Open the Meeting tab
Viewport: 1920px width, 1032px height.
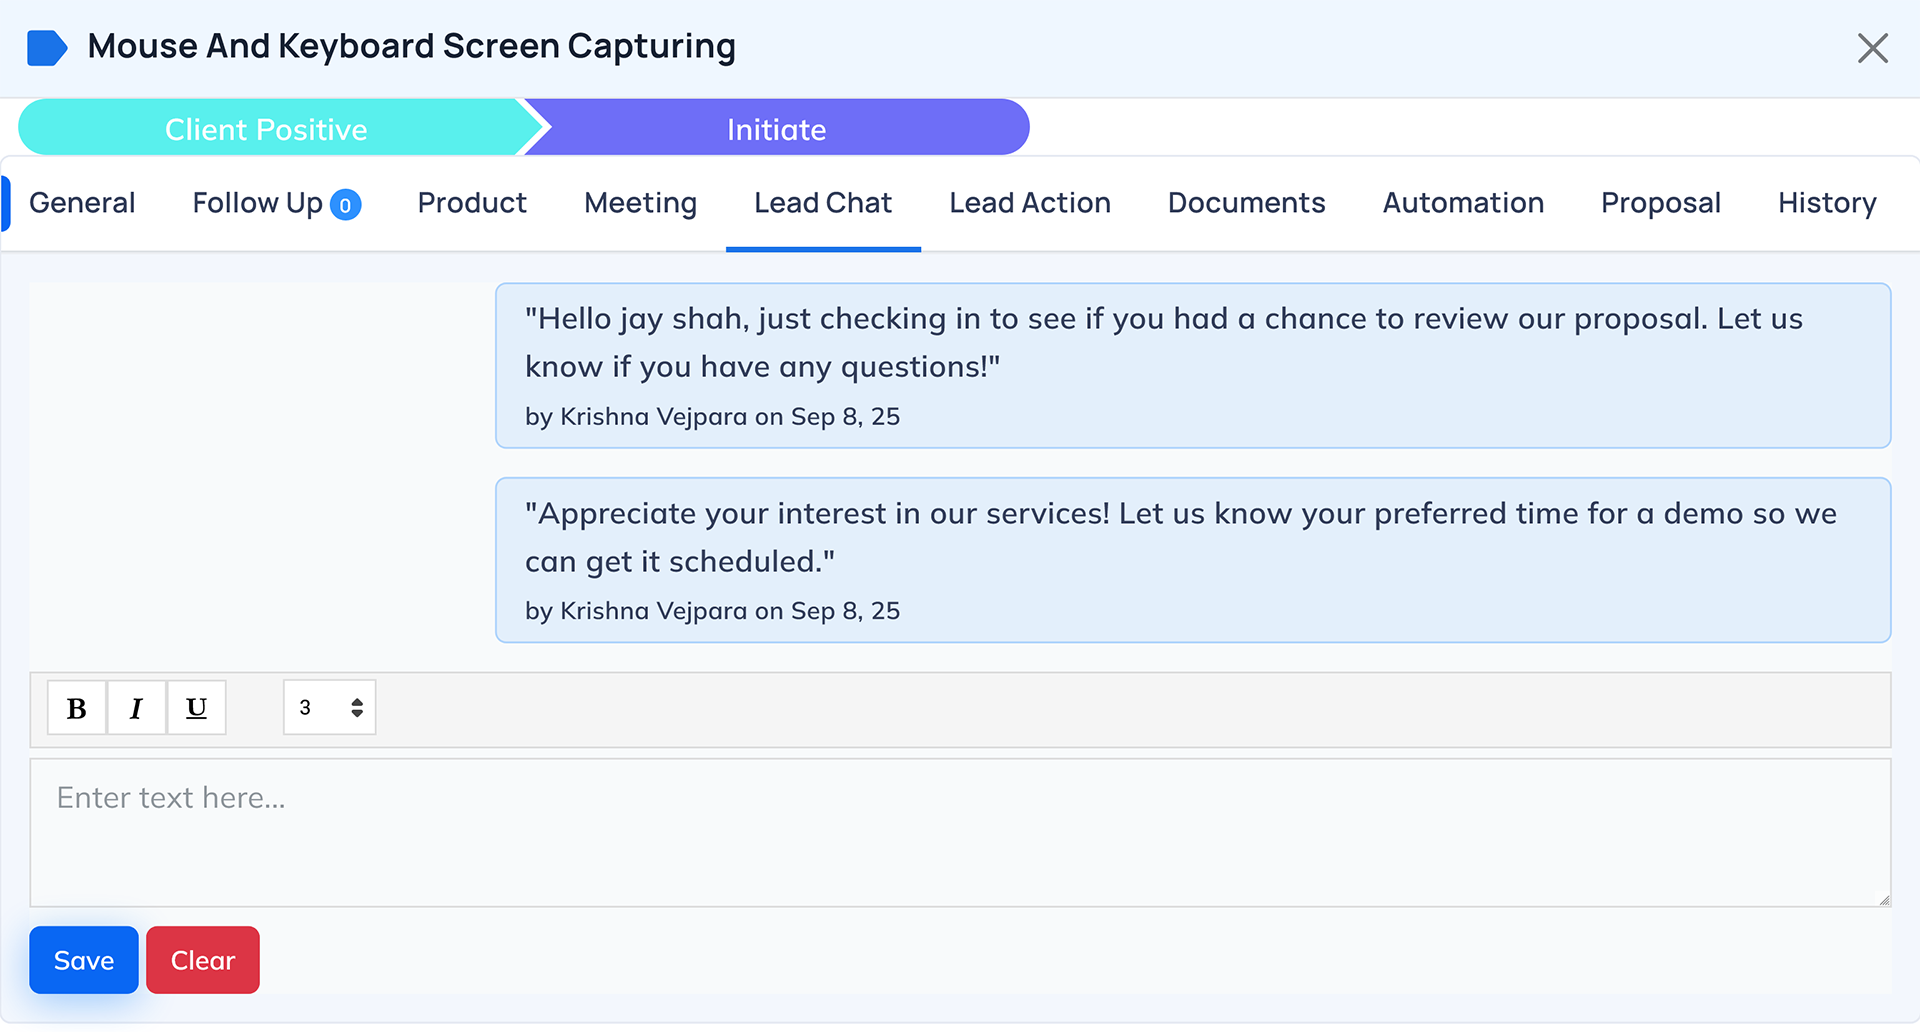tap(640, 203)
